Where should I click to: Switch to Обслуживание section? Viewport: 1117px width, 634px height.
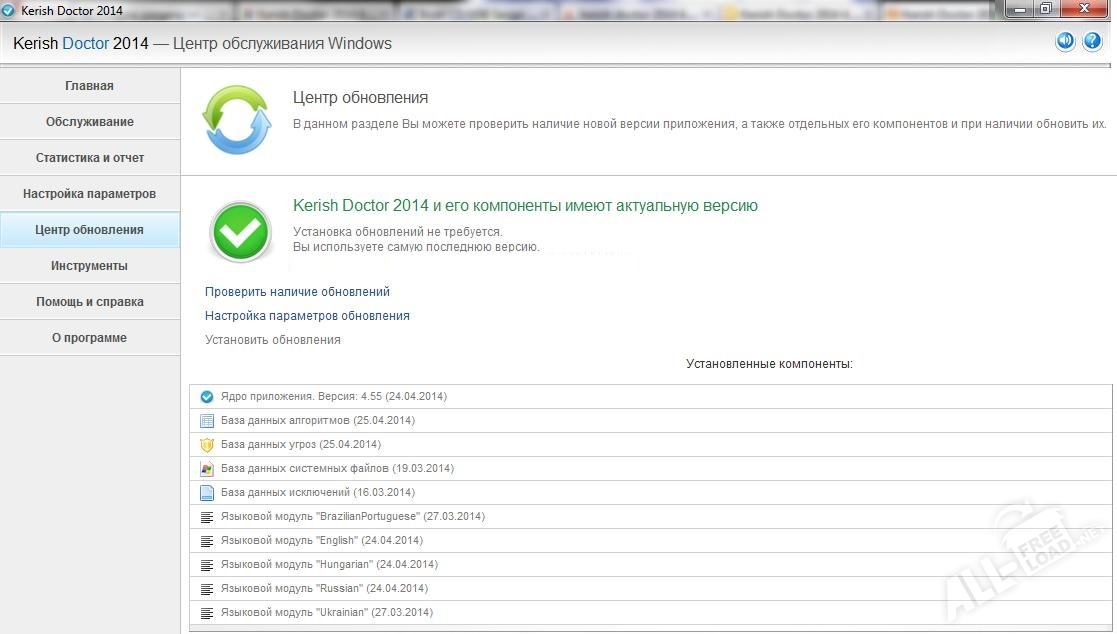point(90,122)
